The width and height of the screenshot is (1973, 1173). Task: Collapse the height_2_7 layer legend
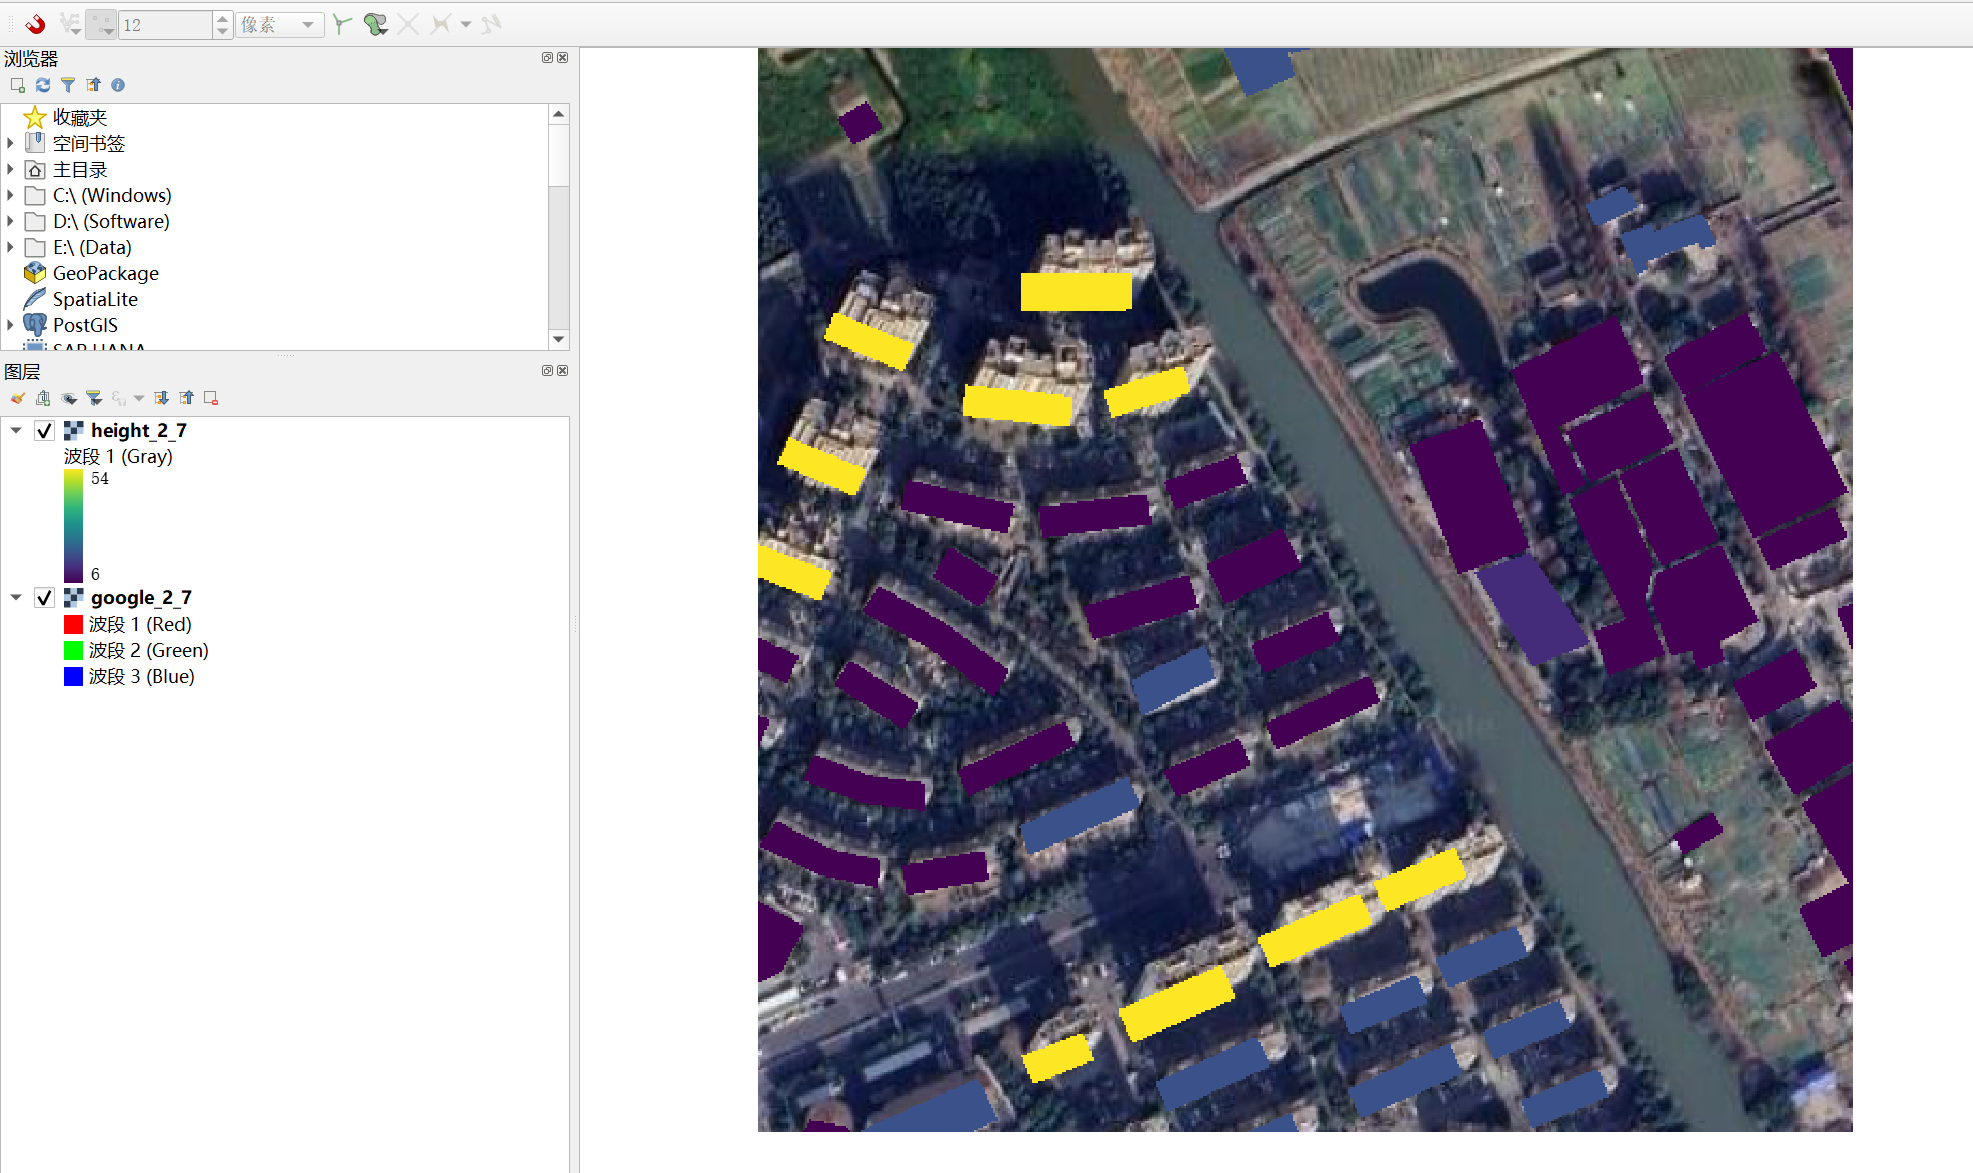click(16, 430)
